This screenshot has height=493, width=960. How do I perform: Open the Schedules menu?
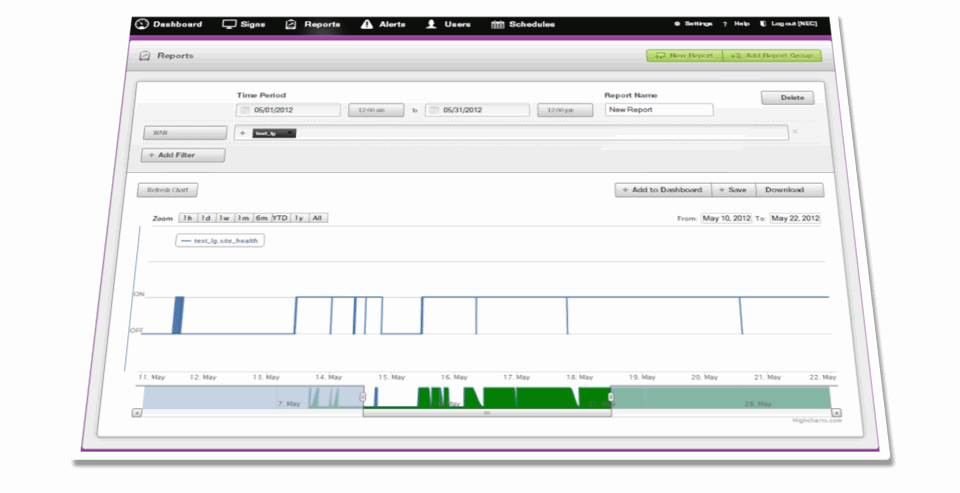(523, 24)
